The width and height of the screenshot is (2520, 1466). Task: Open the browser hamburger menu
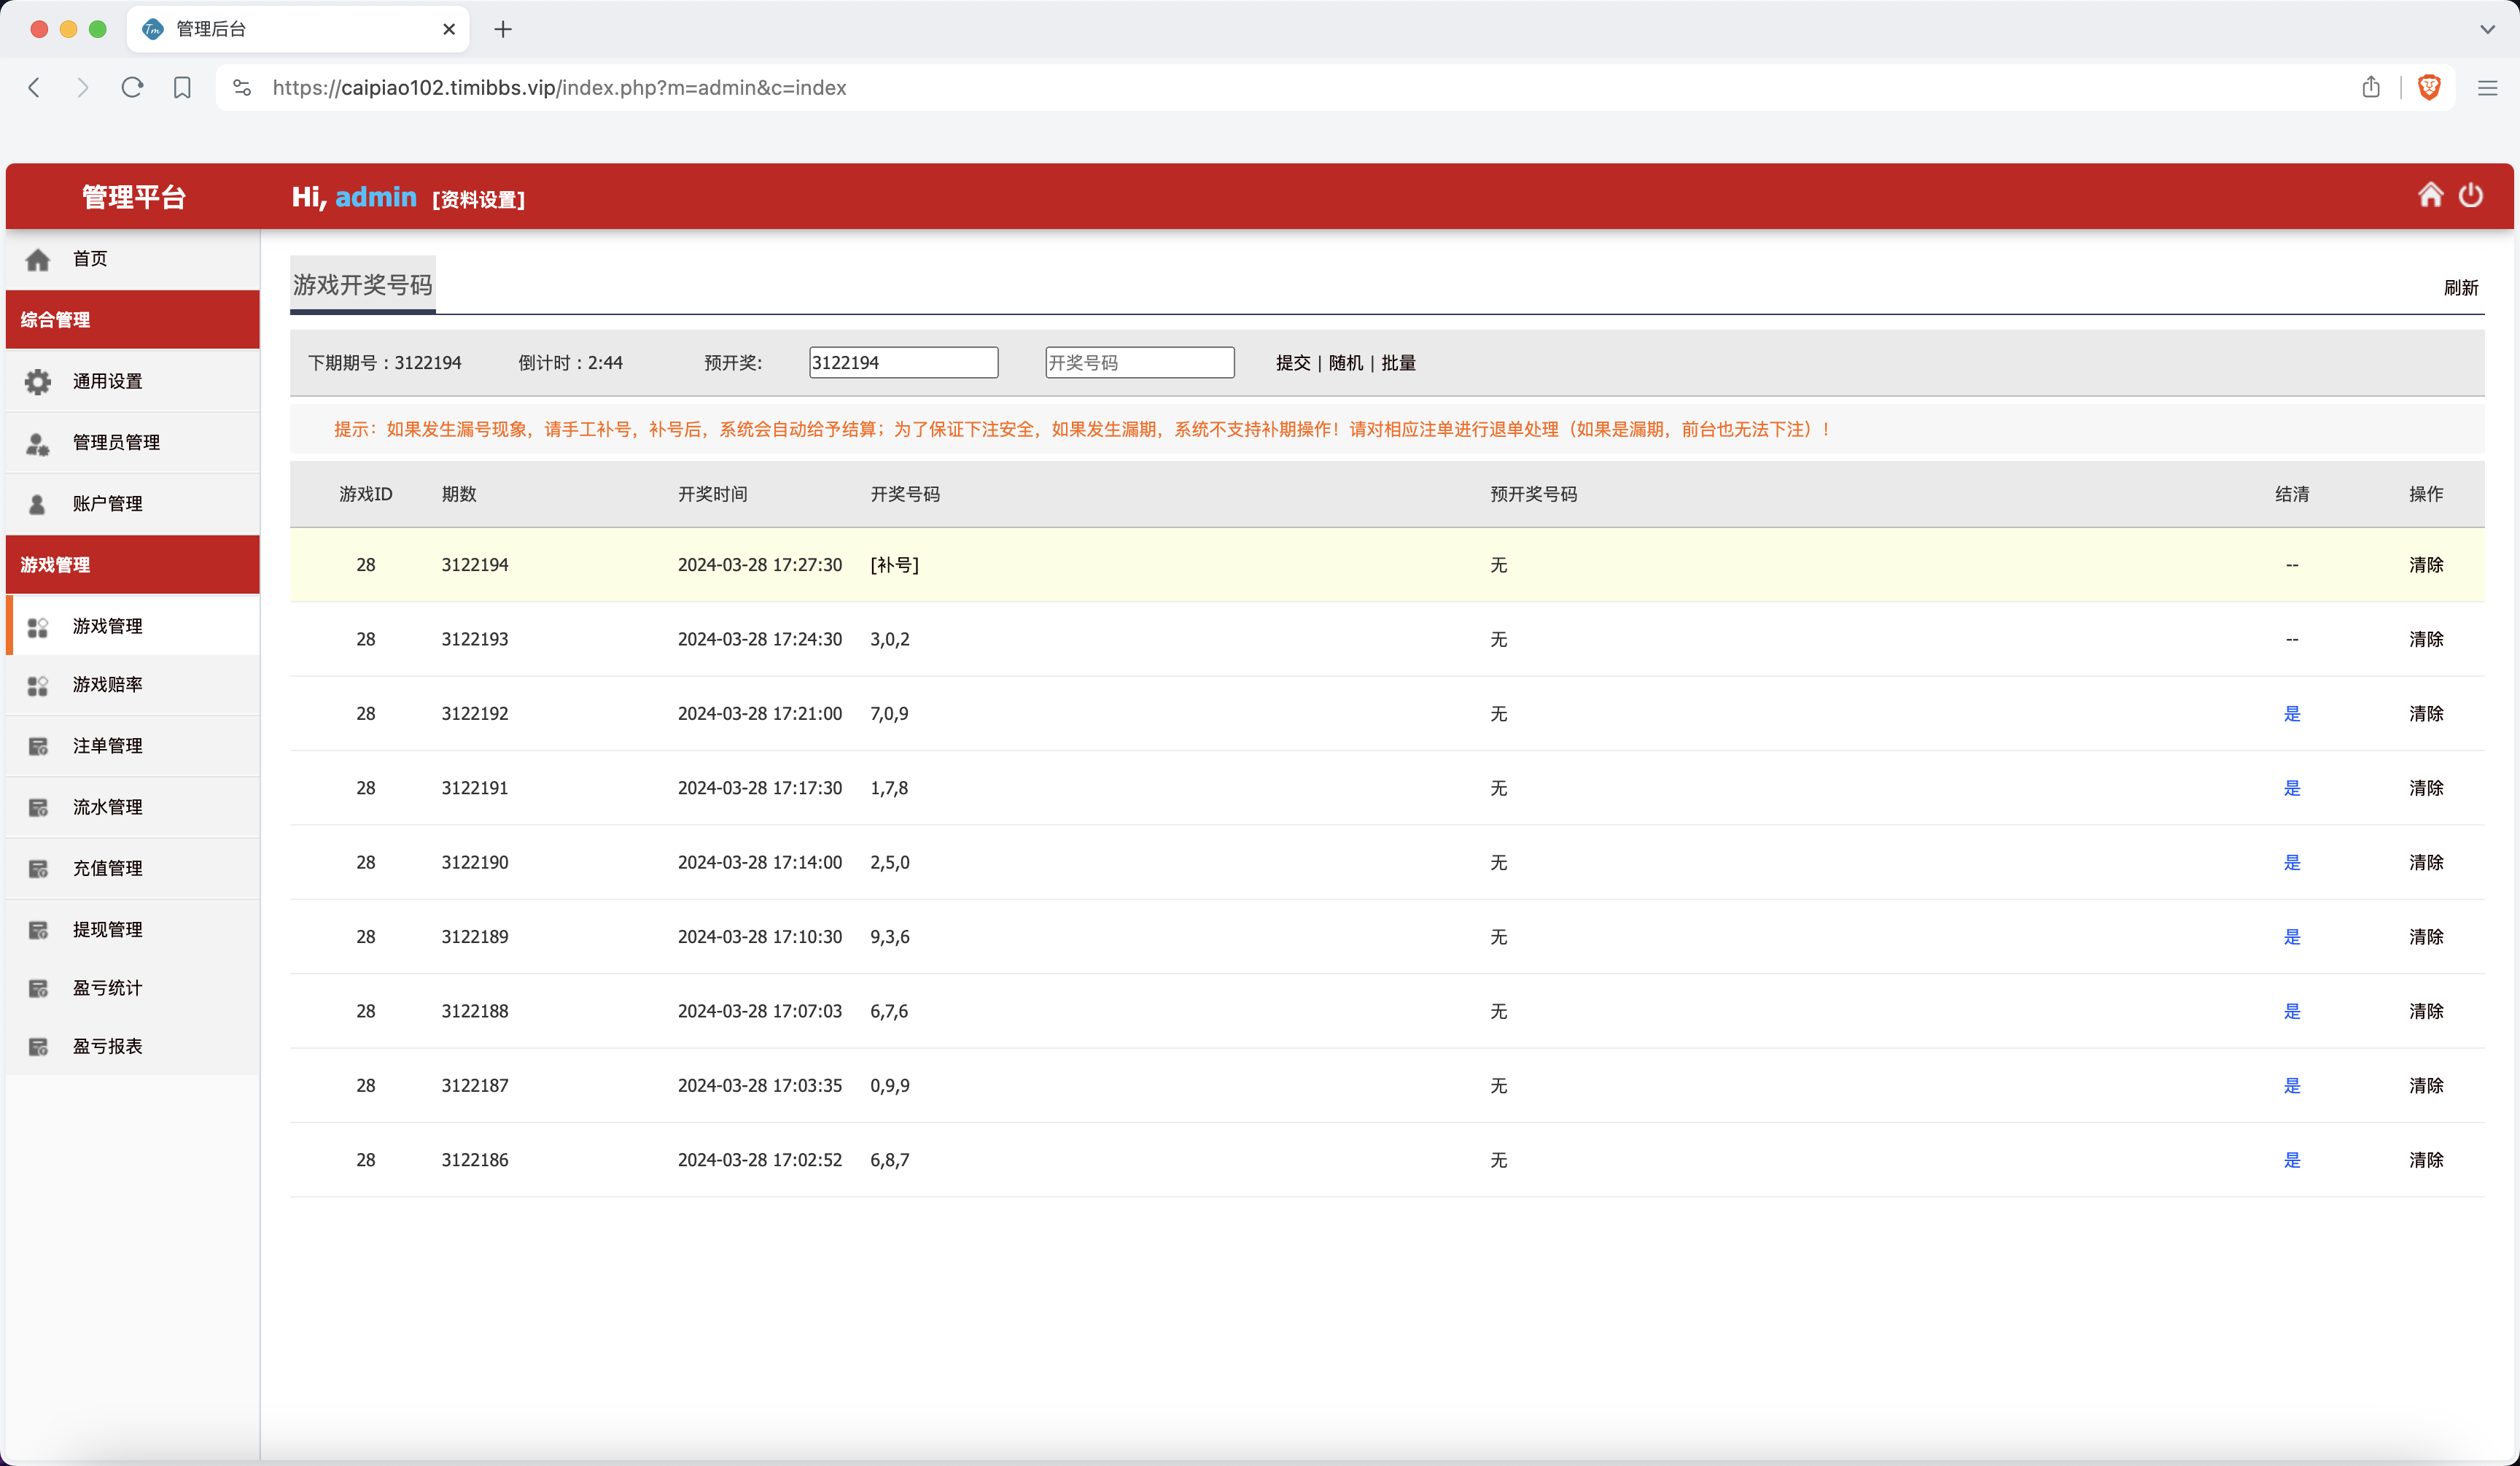[x=2487, y=88]
